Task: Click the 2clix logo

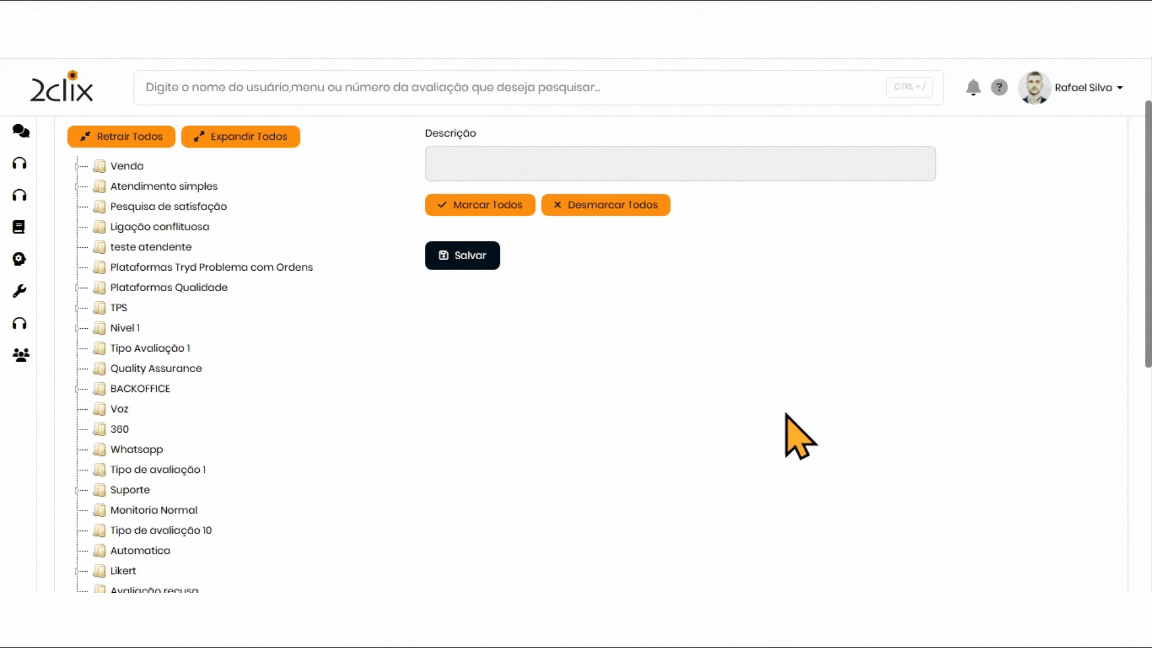Action: (62, 88)
